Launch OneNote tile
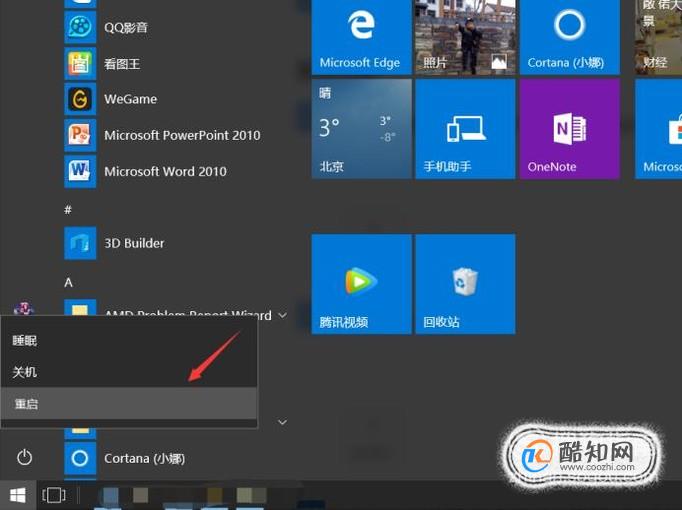Viewport: 682px width, 510px height. (569, 129)
